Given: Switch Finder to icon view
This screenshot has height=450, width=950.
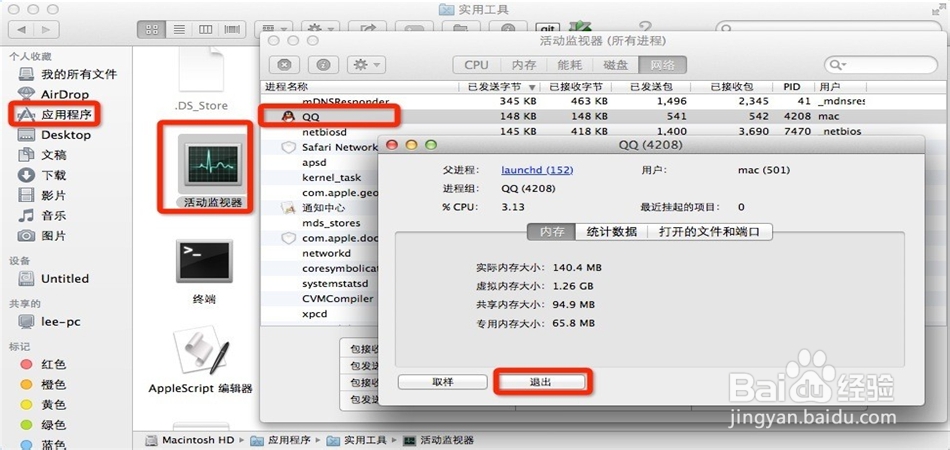Looking at the screenshot, I should [151, 29].
